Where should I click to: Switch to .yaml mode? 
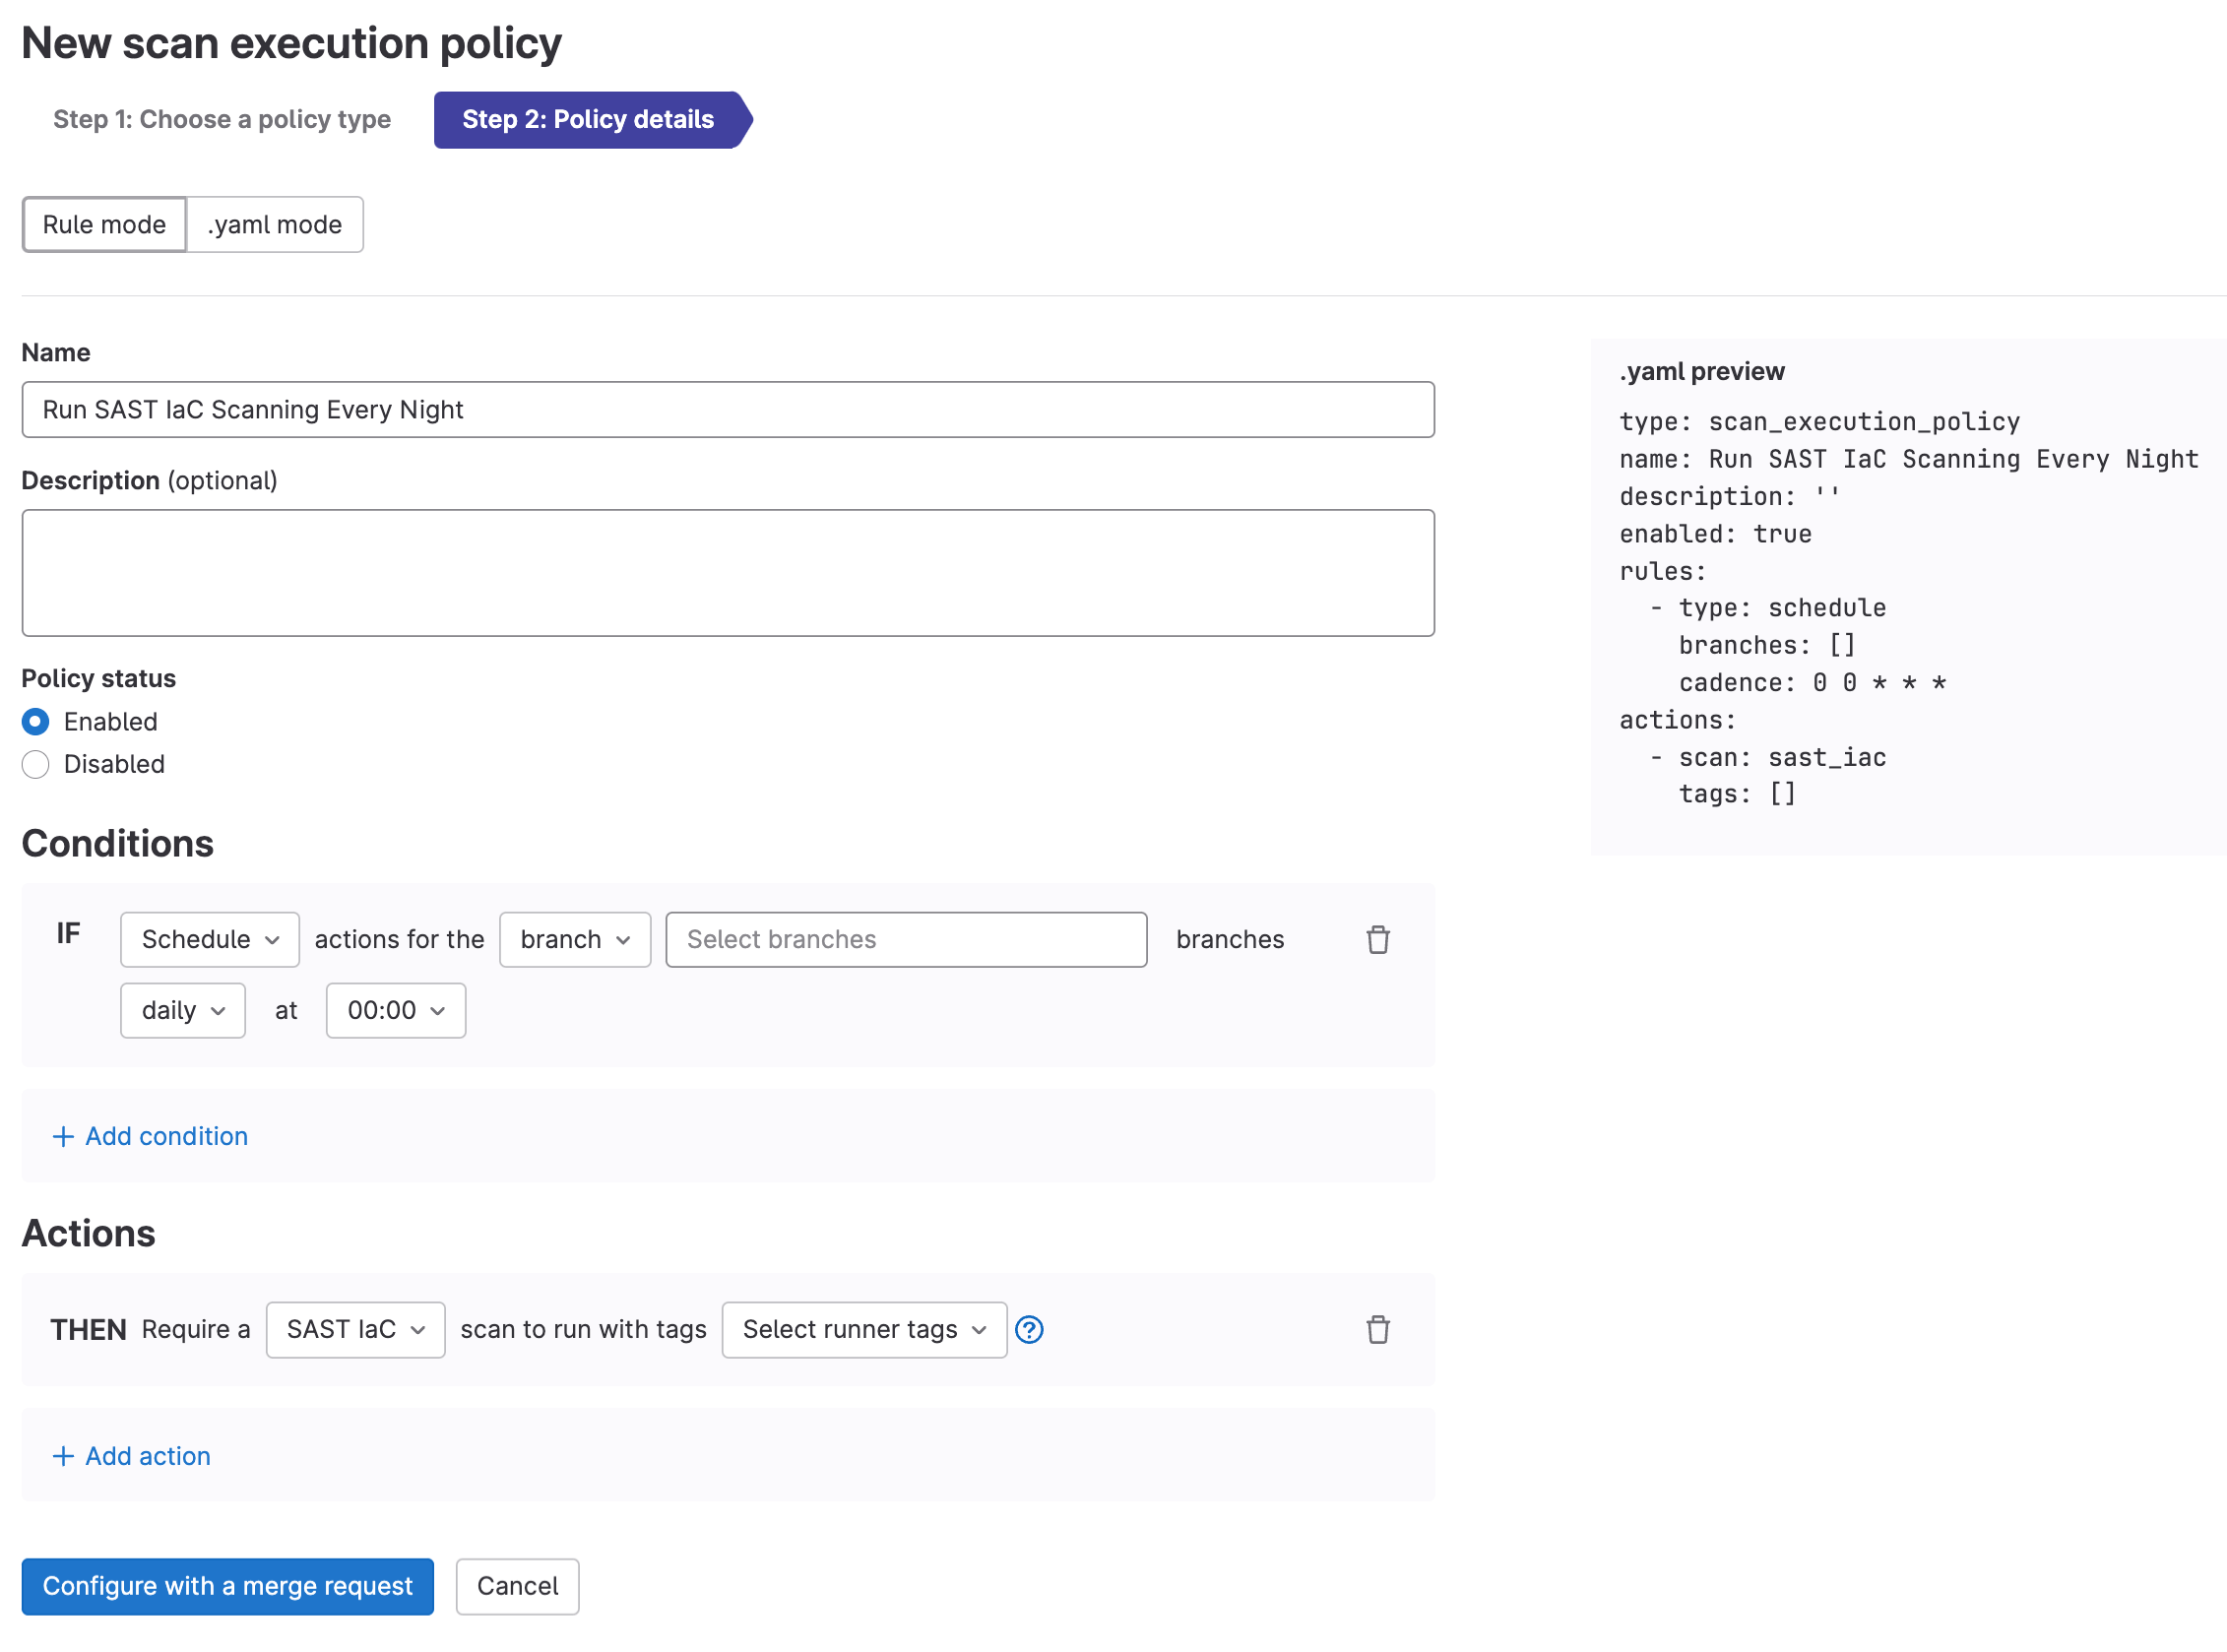[274, 224]
